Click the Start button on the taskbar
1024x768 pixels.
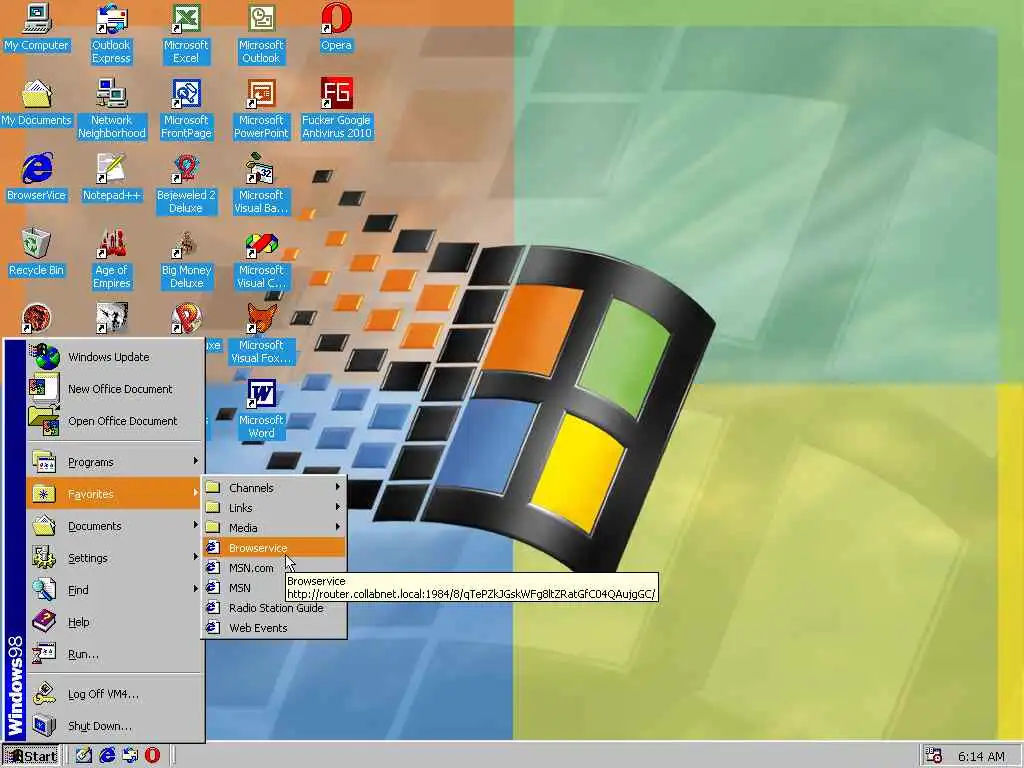31,756
